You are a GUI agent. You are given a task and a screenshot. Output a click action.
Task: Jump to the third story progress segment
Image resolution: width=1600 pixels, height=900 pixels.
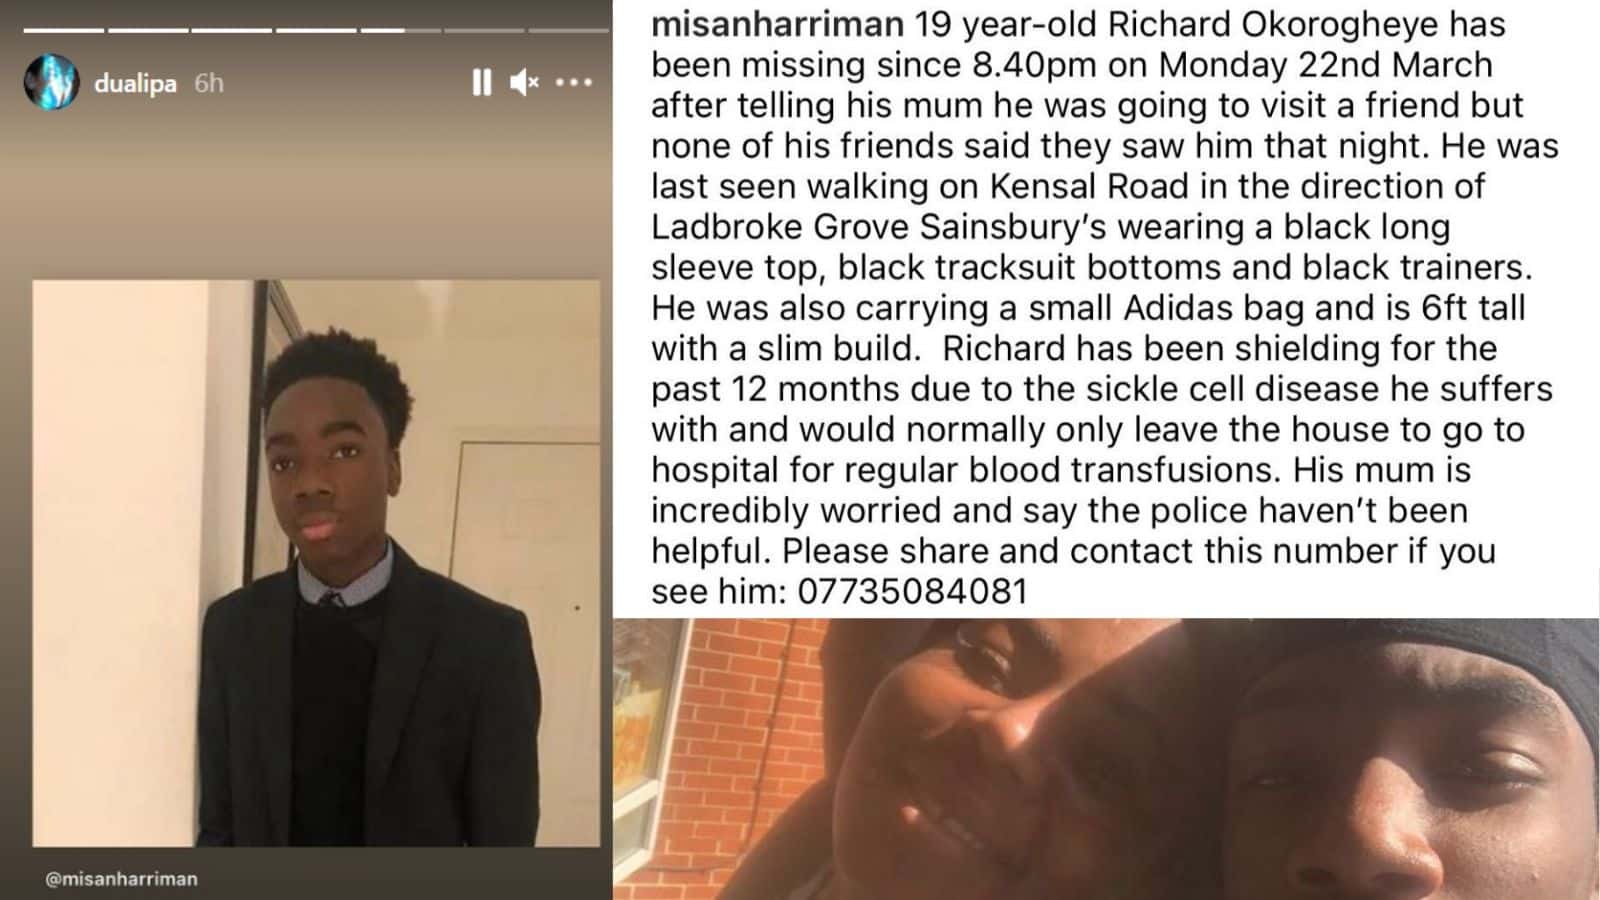click(232, 30)
